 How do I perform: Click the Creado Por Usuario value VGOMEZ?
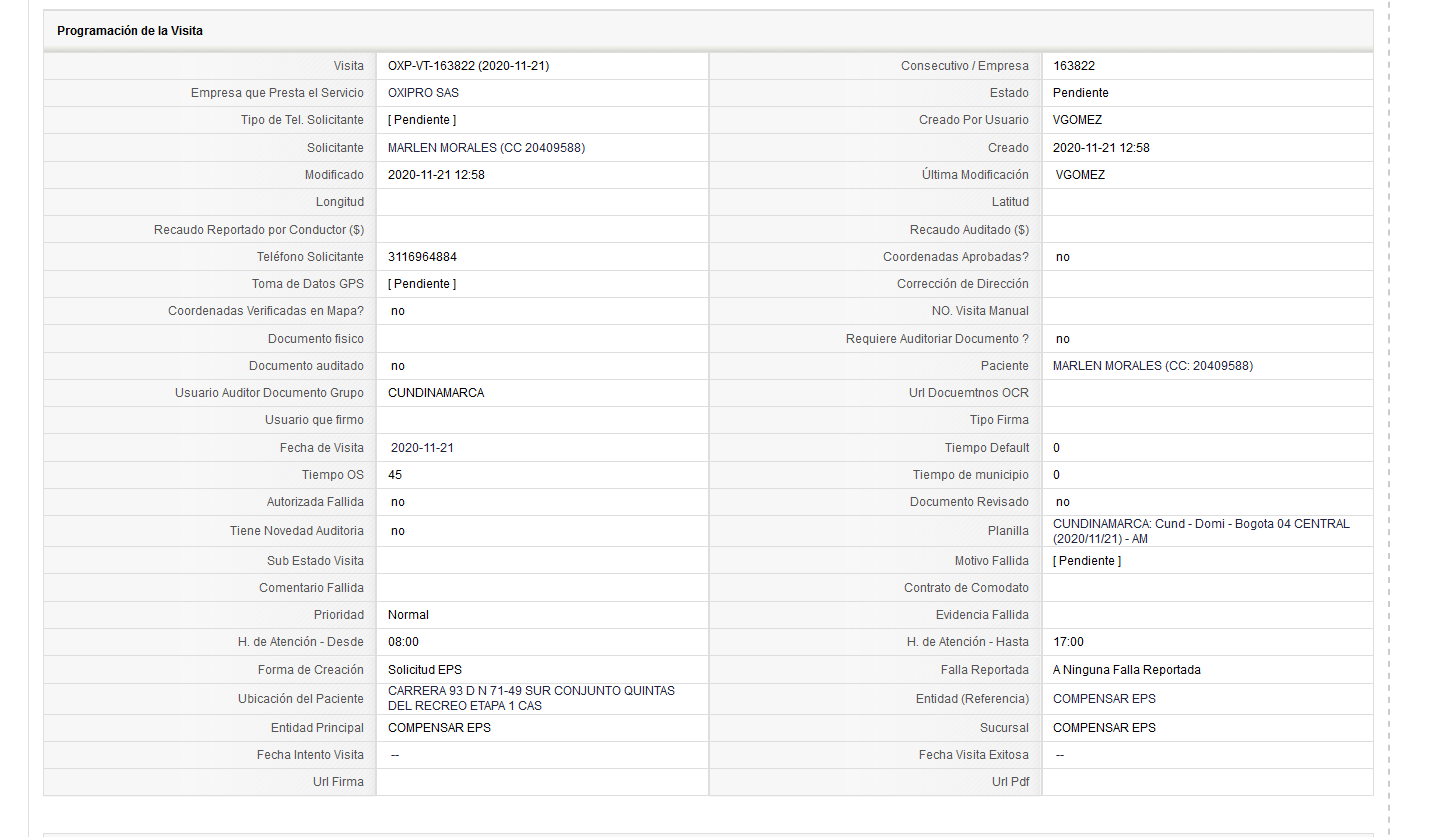tap(1078, 120)
